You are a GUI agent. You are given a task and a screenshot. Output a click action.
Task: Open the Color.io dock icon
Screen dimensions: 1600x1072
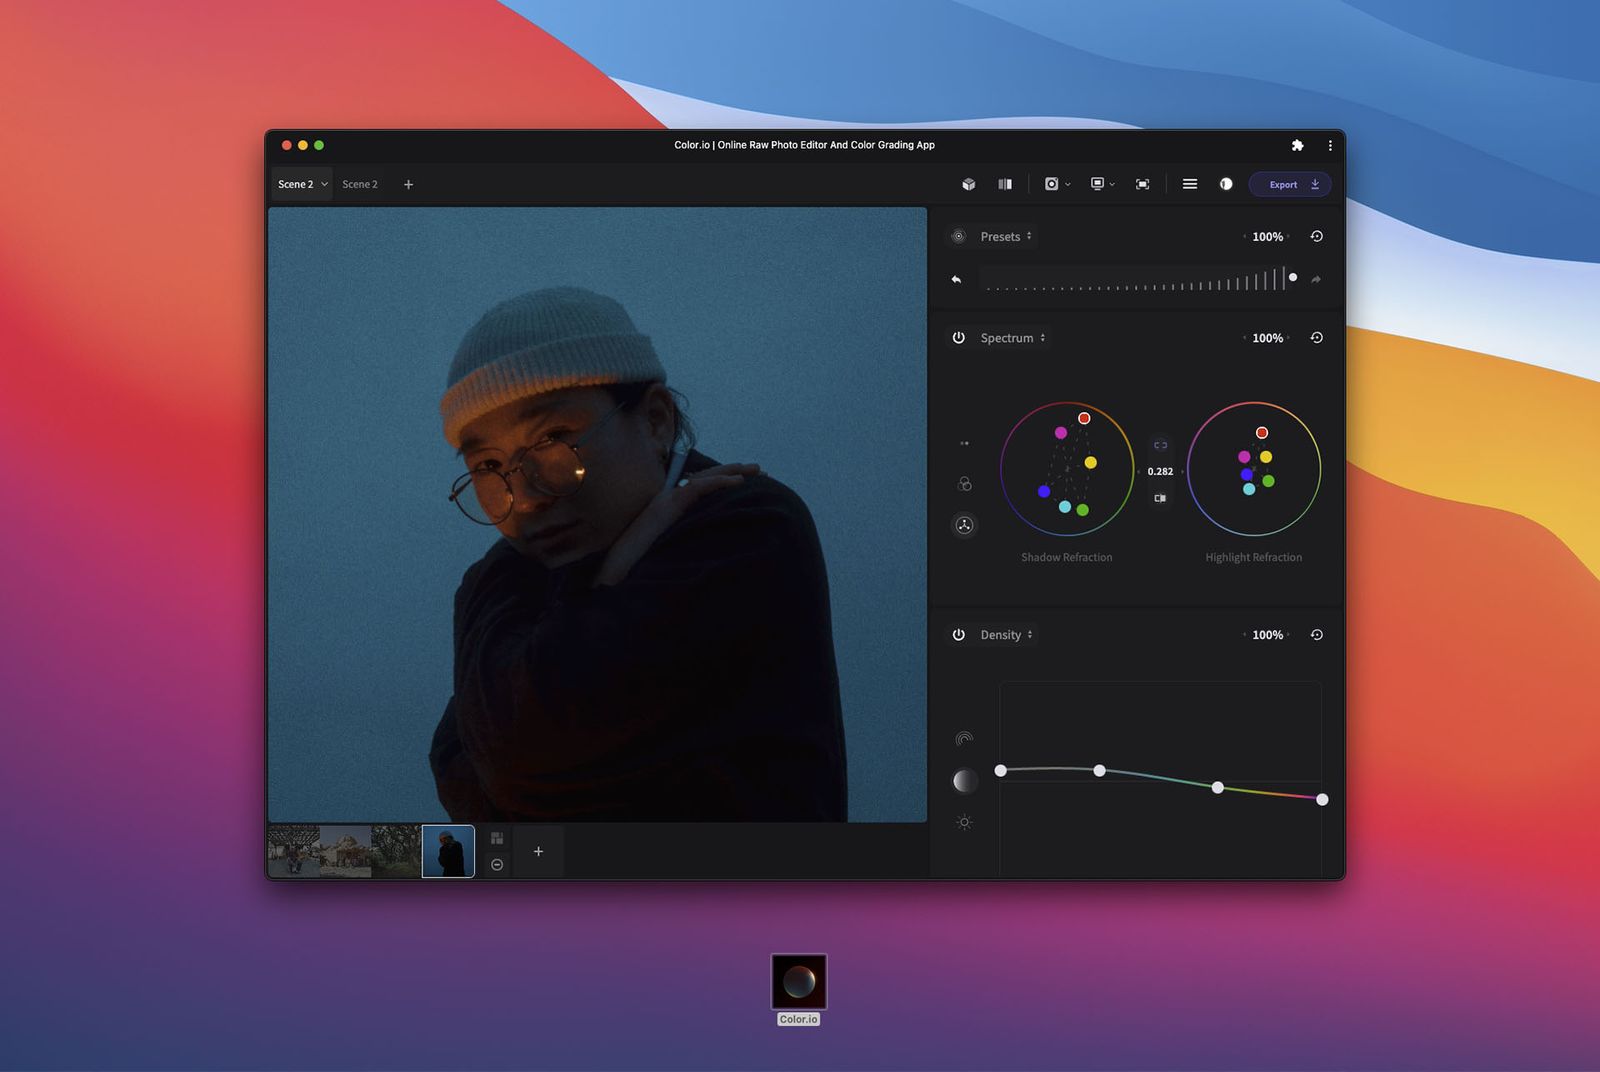point(799,982)
